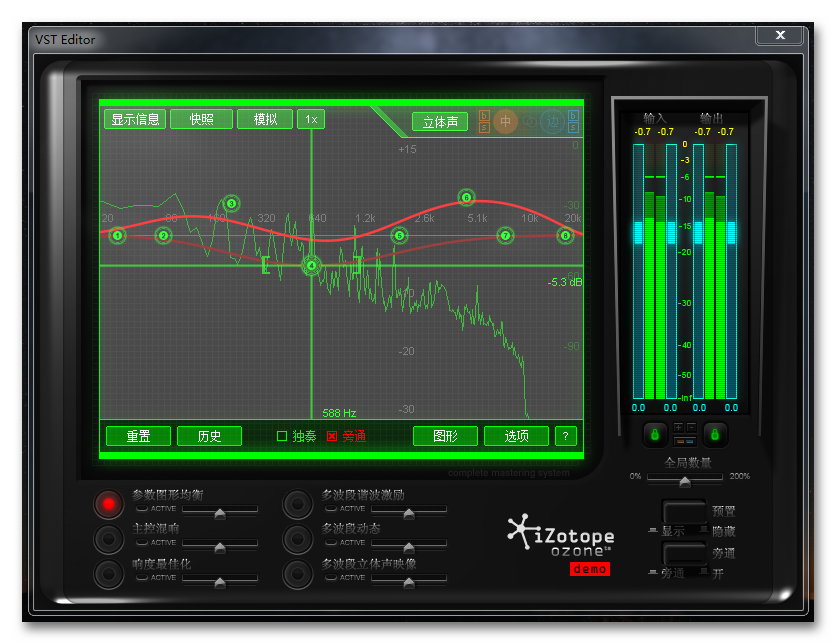836x644 pixels.
Task: Select the 响度最佳化 module button
Action: [108, 574]
